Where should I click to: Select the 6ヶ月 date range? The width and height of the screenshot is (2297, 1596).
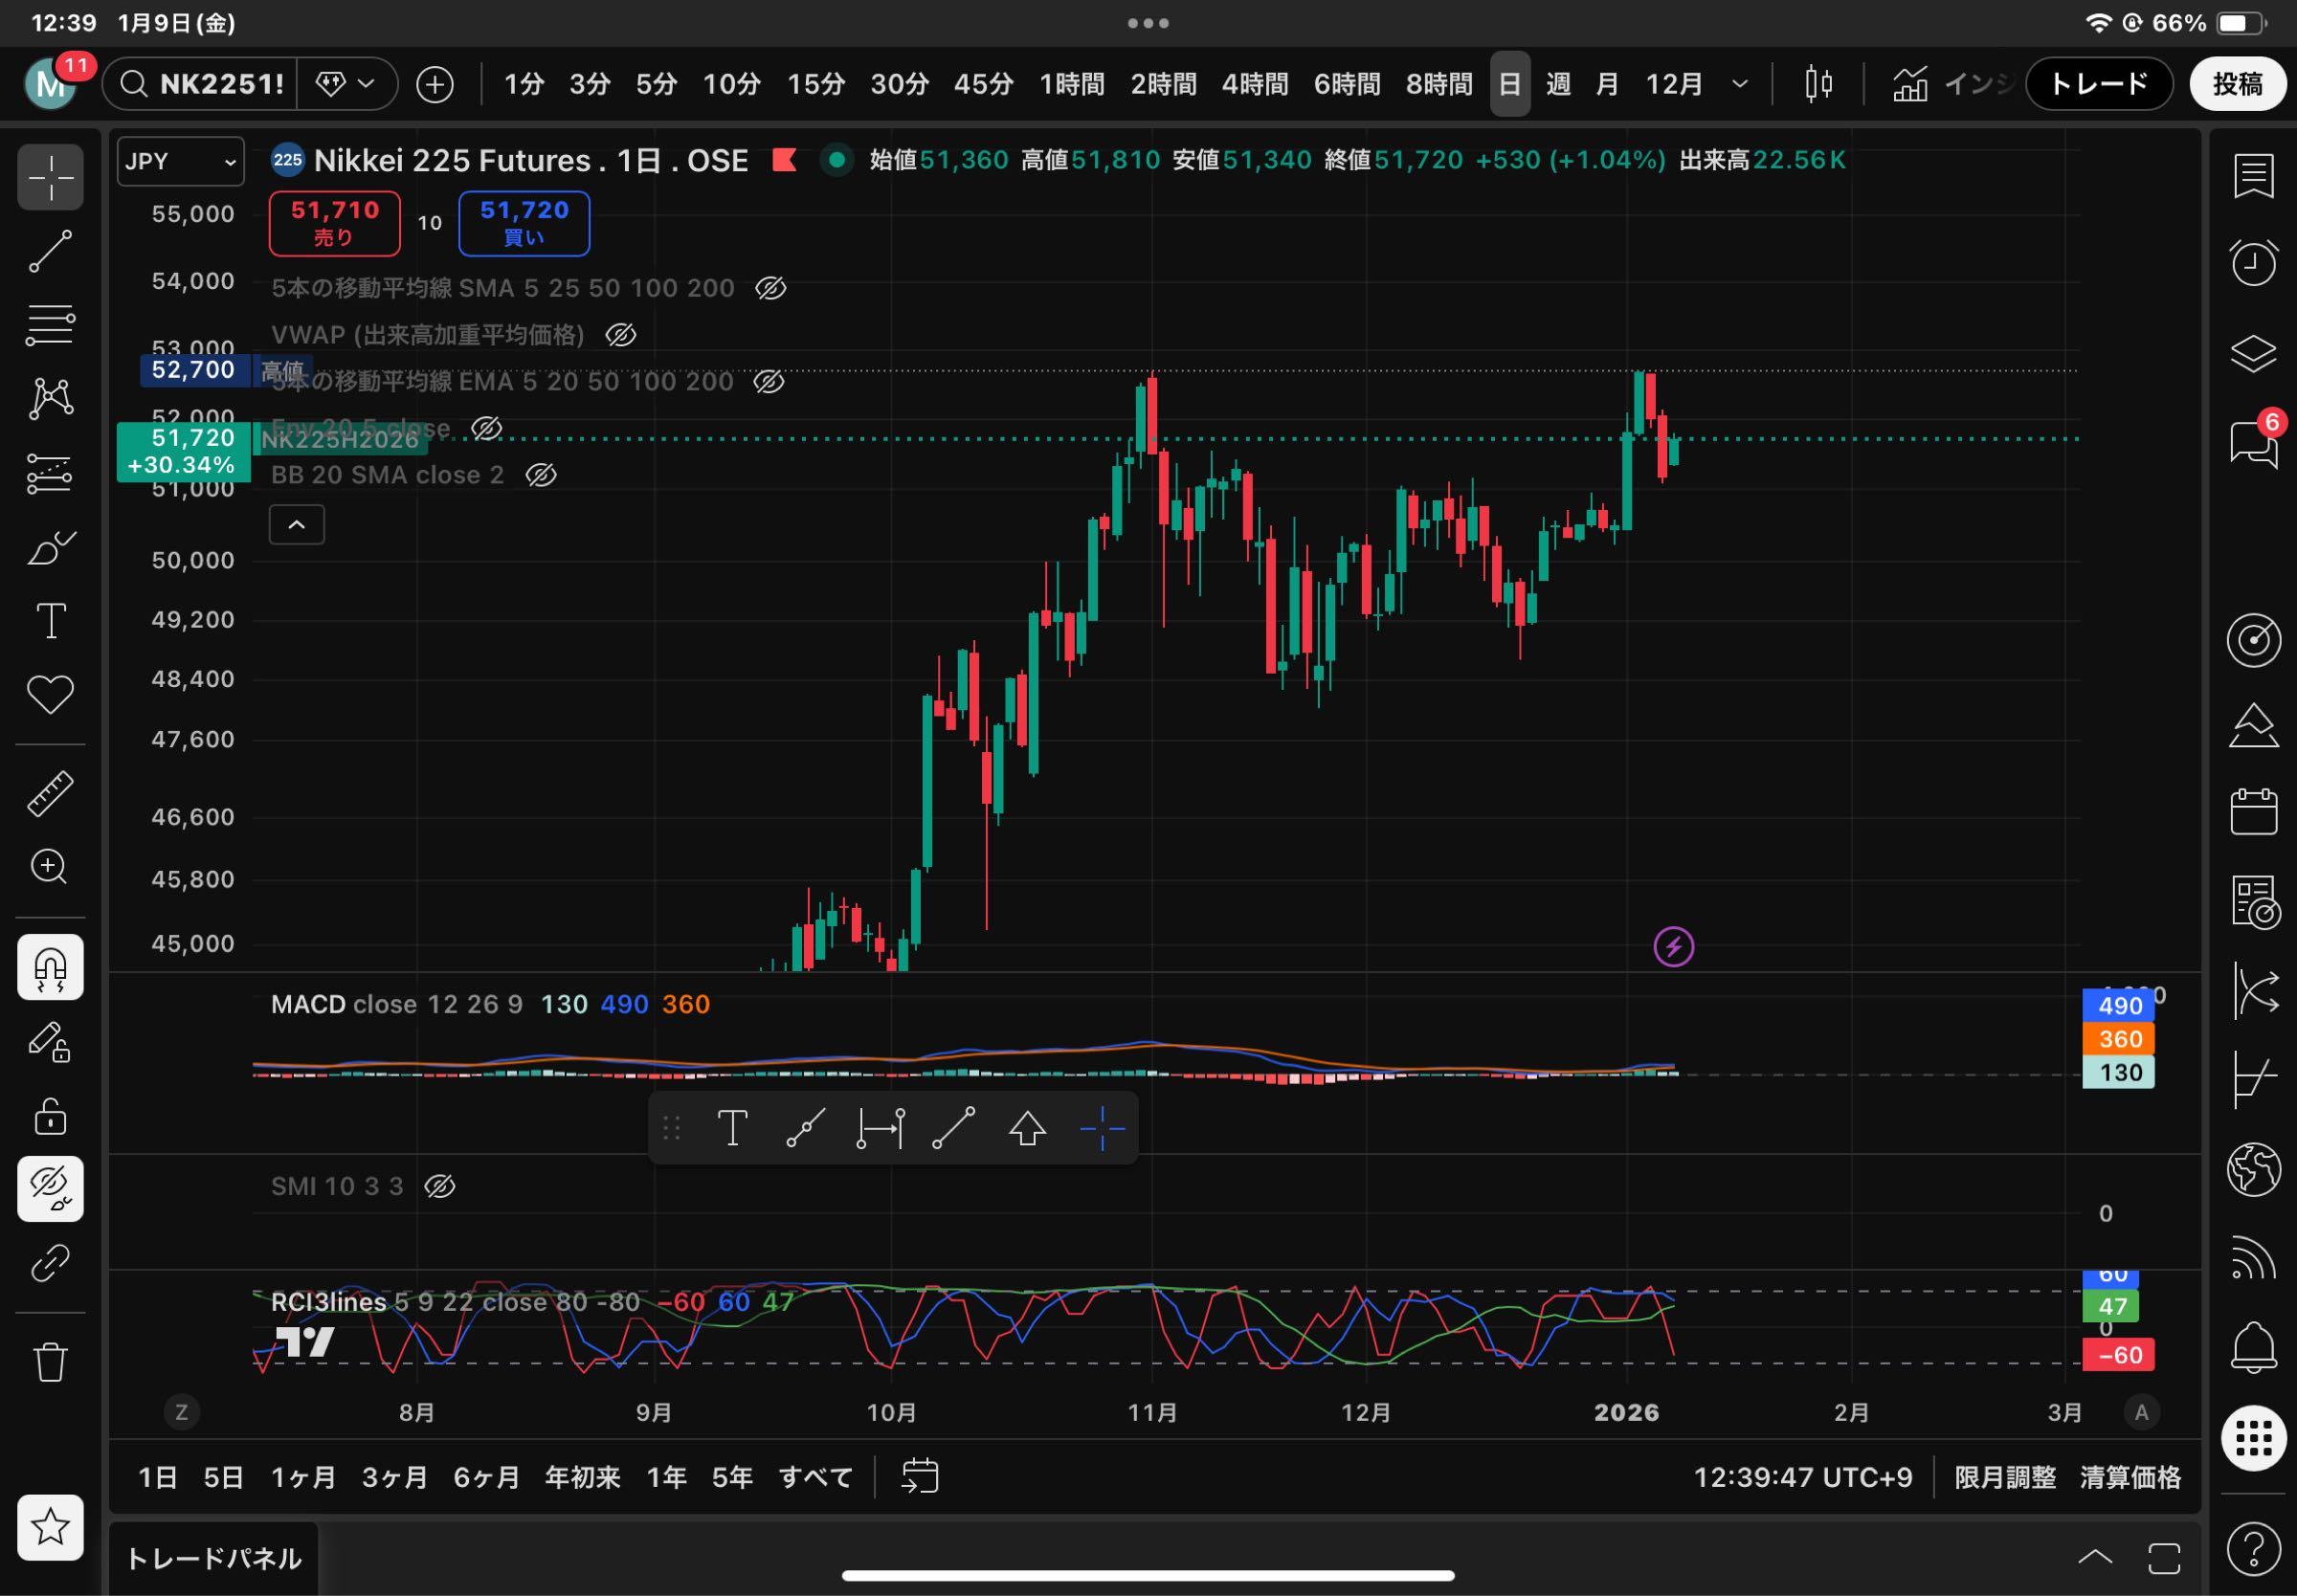[x=486, y=1477]
